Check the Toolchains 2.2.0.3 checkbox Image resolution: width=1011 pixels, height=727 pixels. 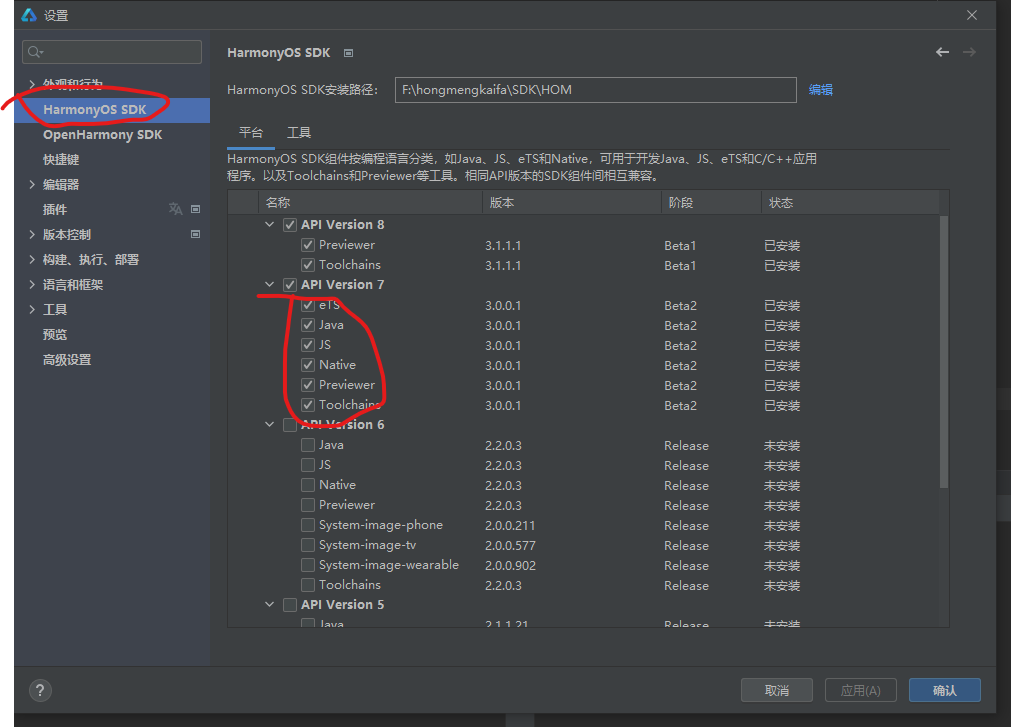click(308, 585)
